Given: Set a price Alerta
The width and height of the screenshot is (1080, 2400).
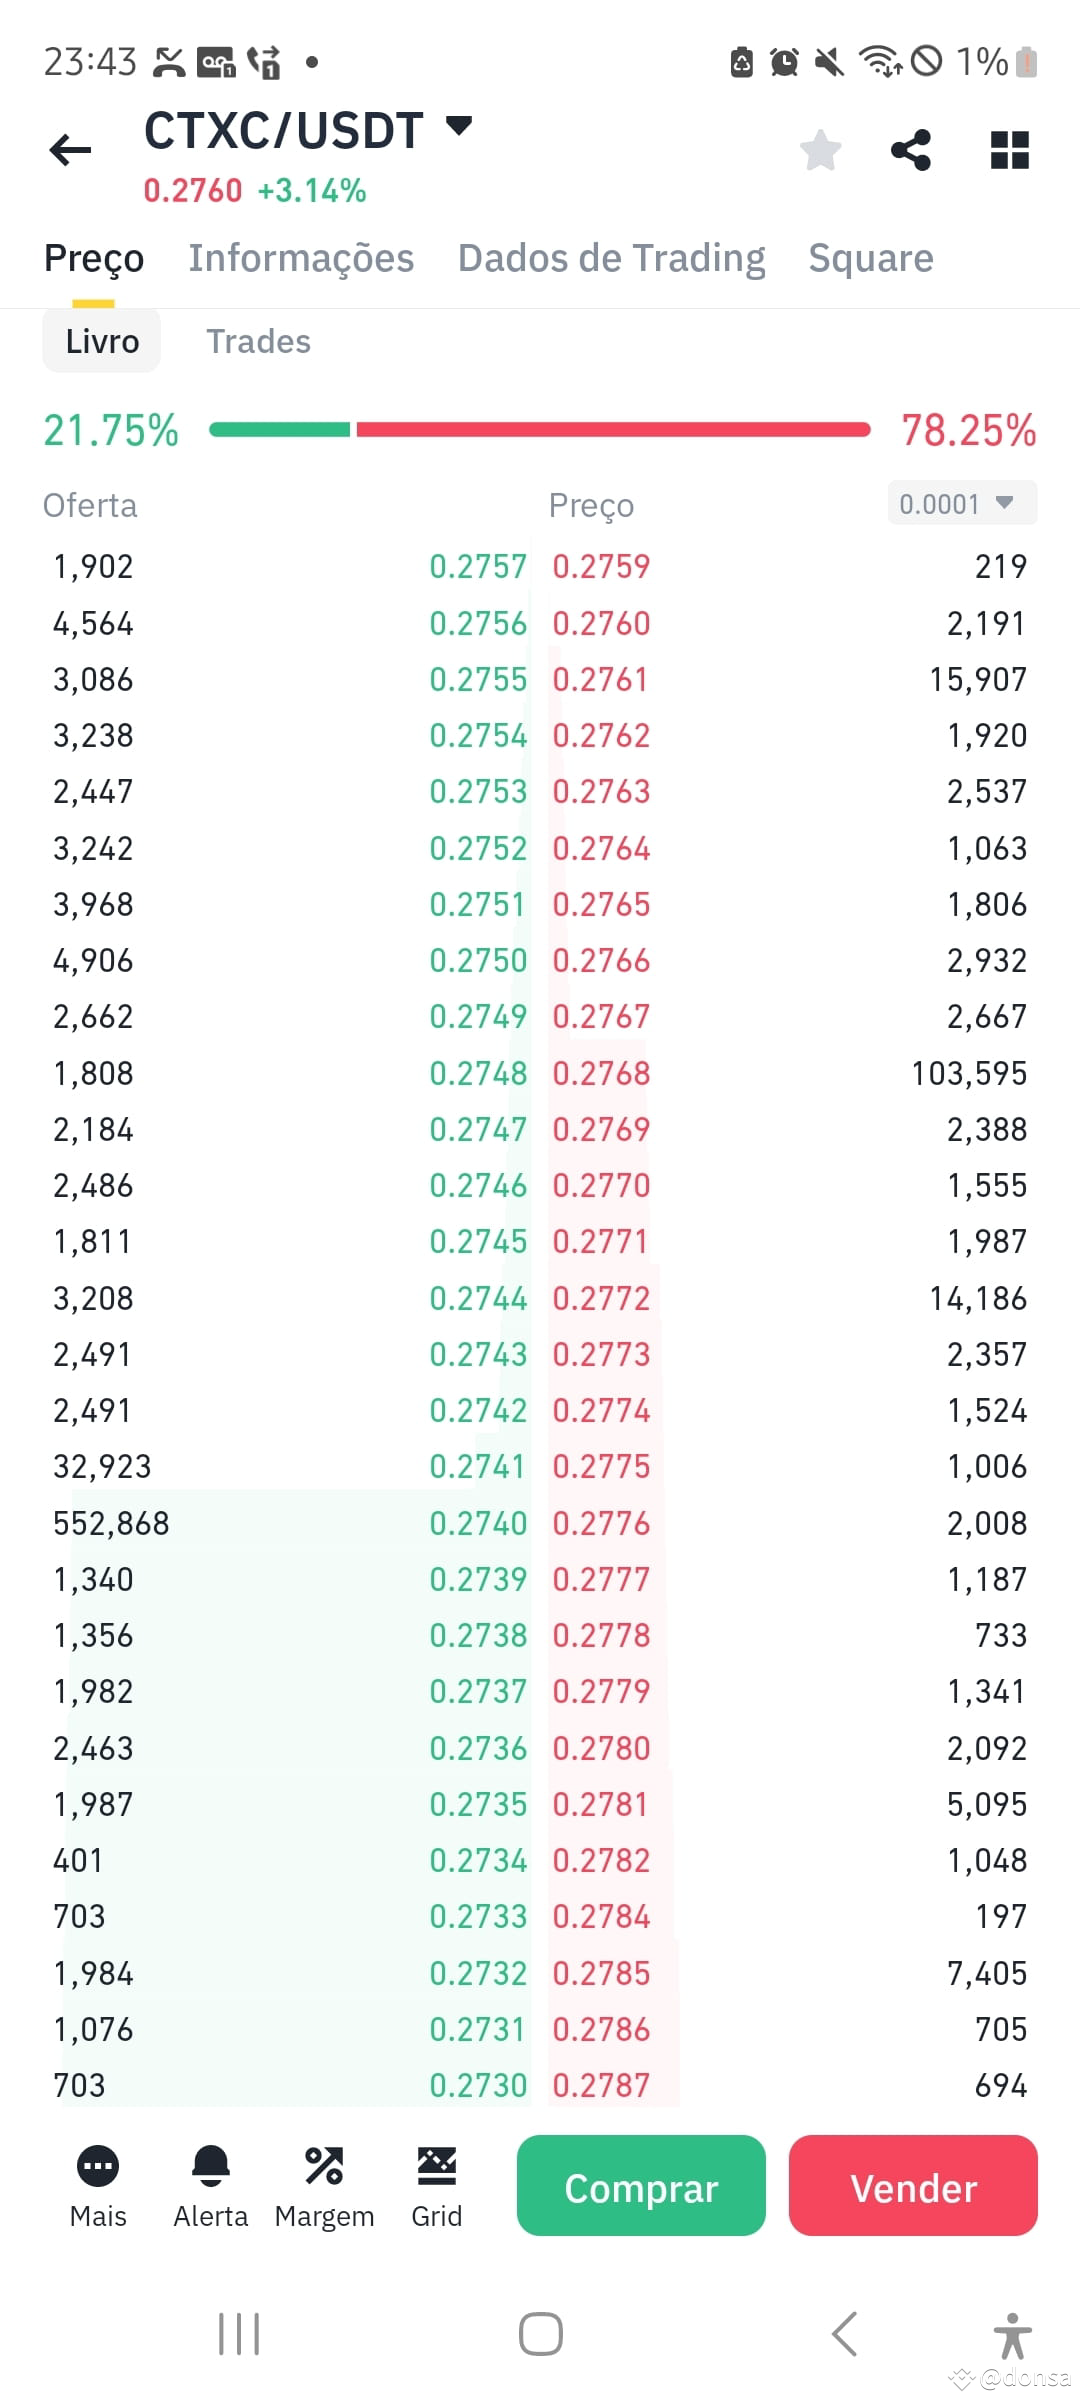Looking at the screenshot, I should 210,2185.
